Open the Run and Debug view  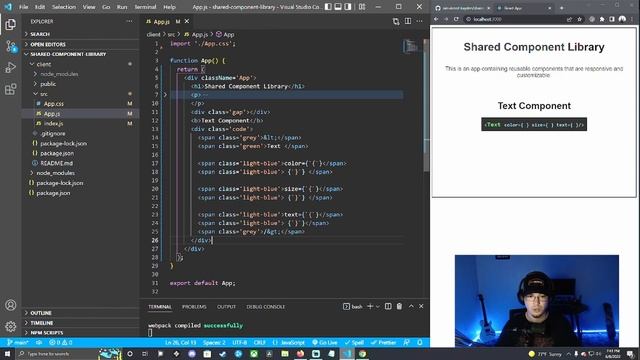[x=11, y=67]
